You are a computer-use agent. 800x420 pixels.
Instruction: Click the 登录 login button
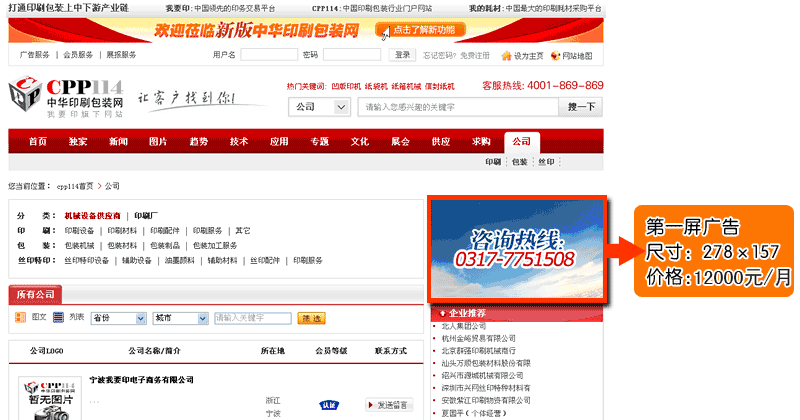(402, 55)
